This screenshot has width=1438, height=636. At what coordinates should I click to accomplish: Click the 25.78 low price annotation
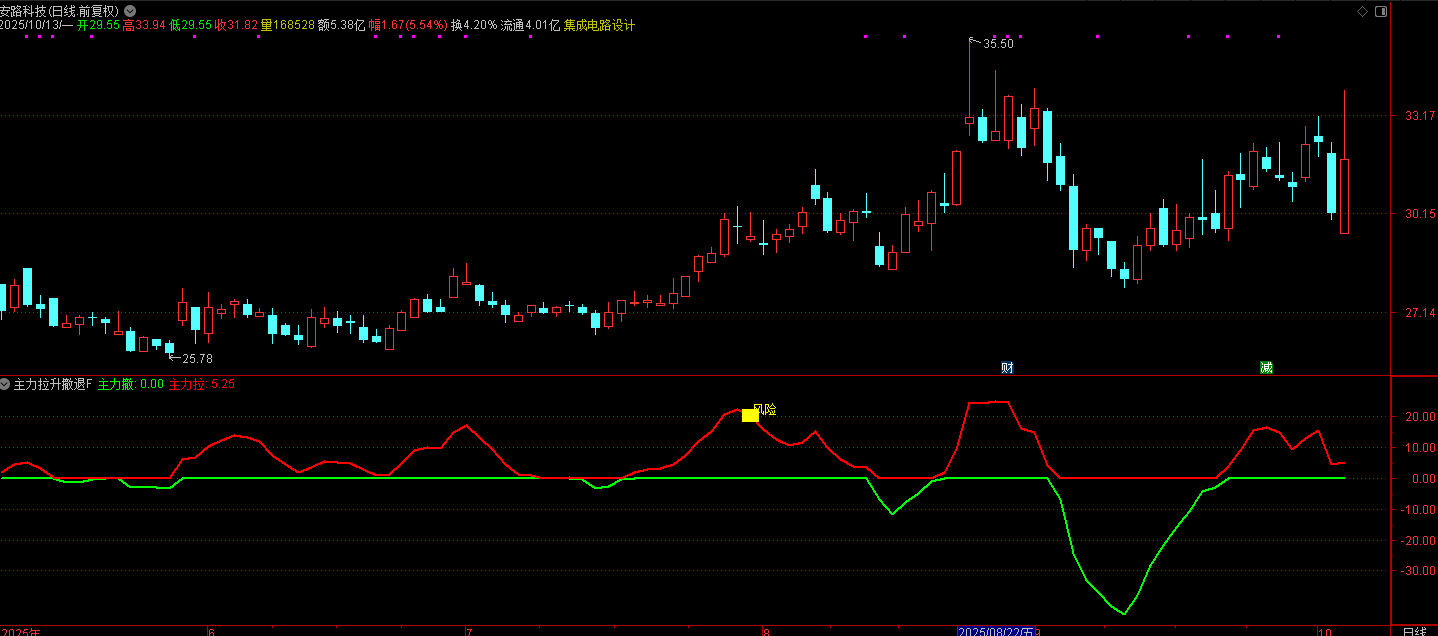[197, 358]
